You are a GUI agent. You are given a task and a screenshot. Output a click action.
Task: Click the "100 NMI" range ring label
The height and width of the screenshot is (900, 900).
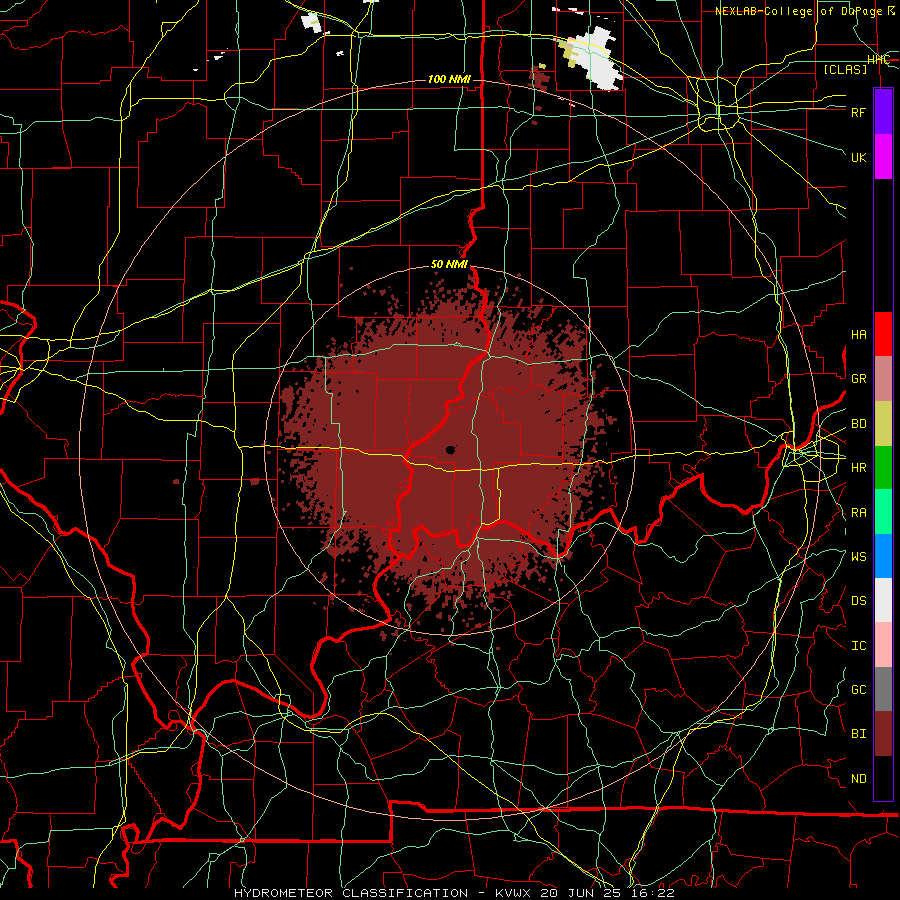[449, 79]
